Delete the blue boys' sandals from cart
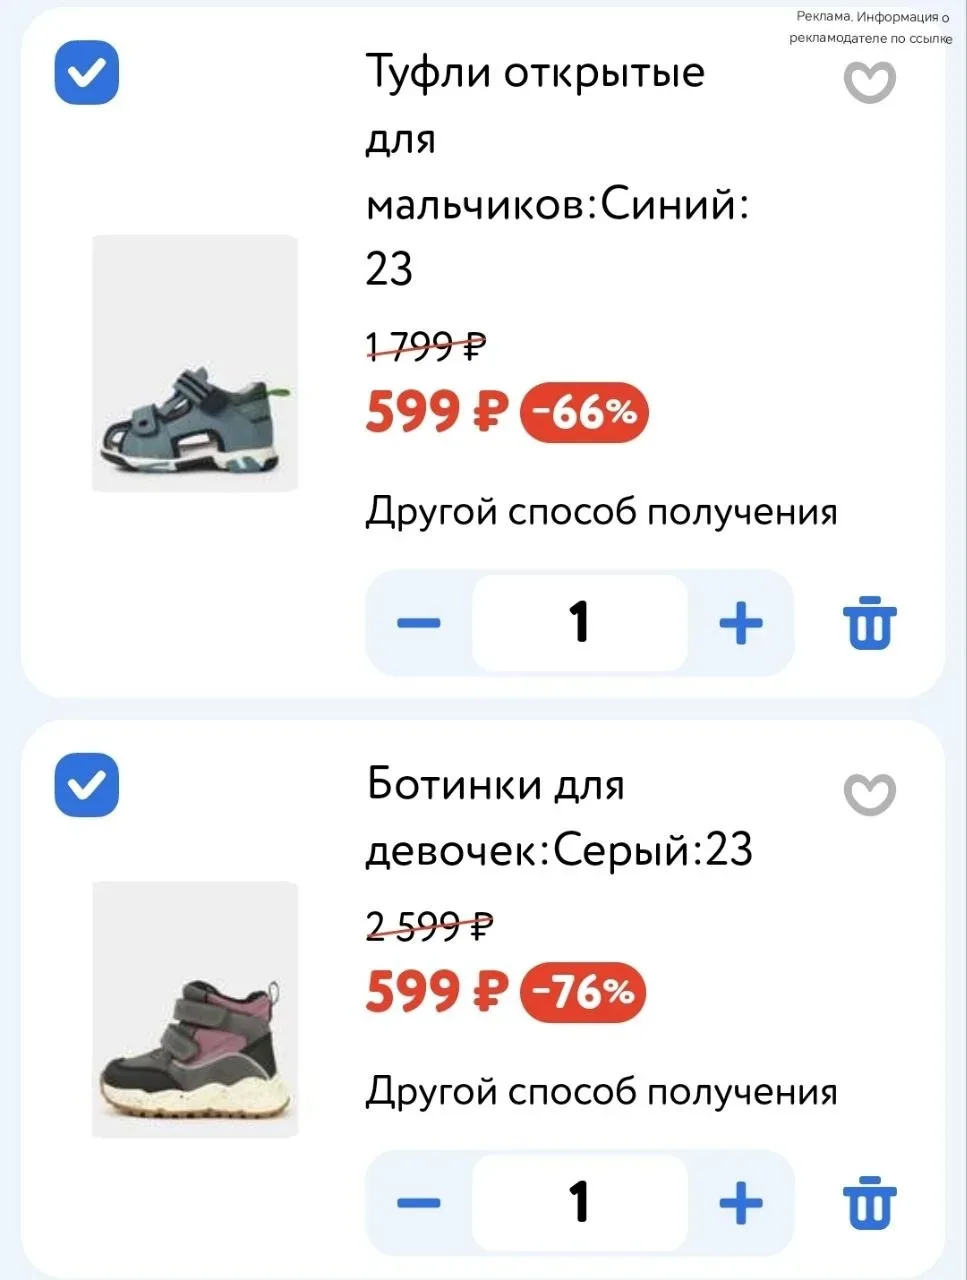 click(870, 623)
